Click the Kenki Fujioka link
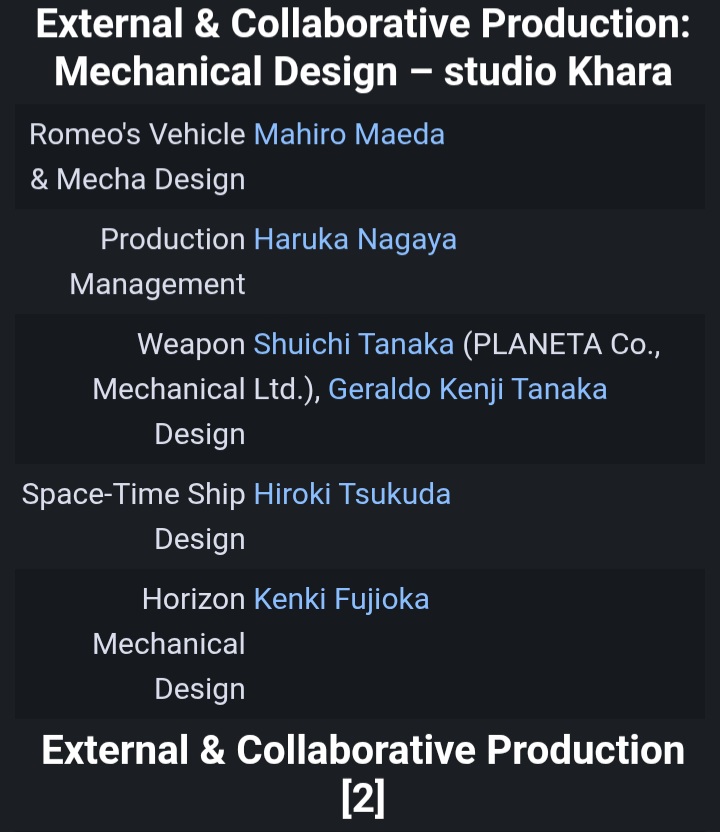The image size is (720, 832). point(341,599)
